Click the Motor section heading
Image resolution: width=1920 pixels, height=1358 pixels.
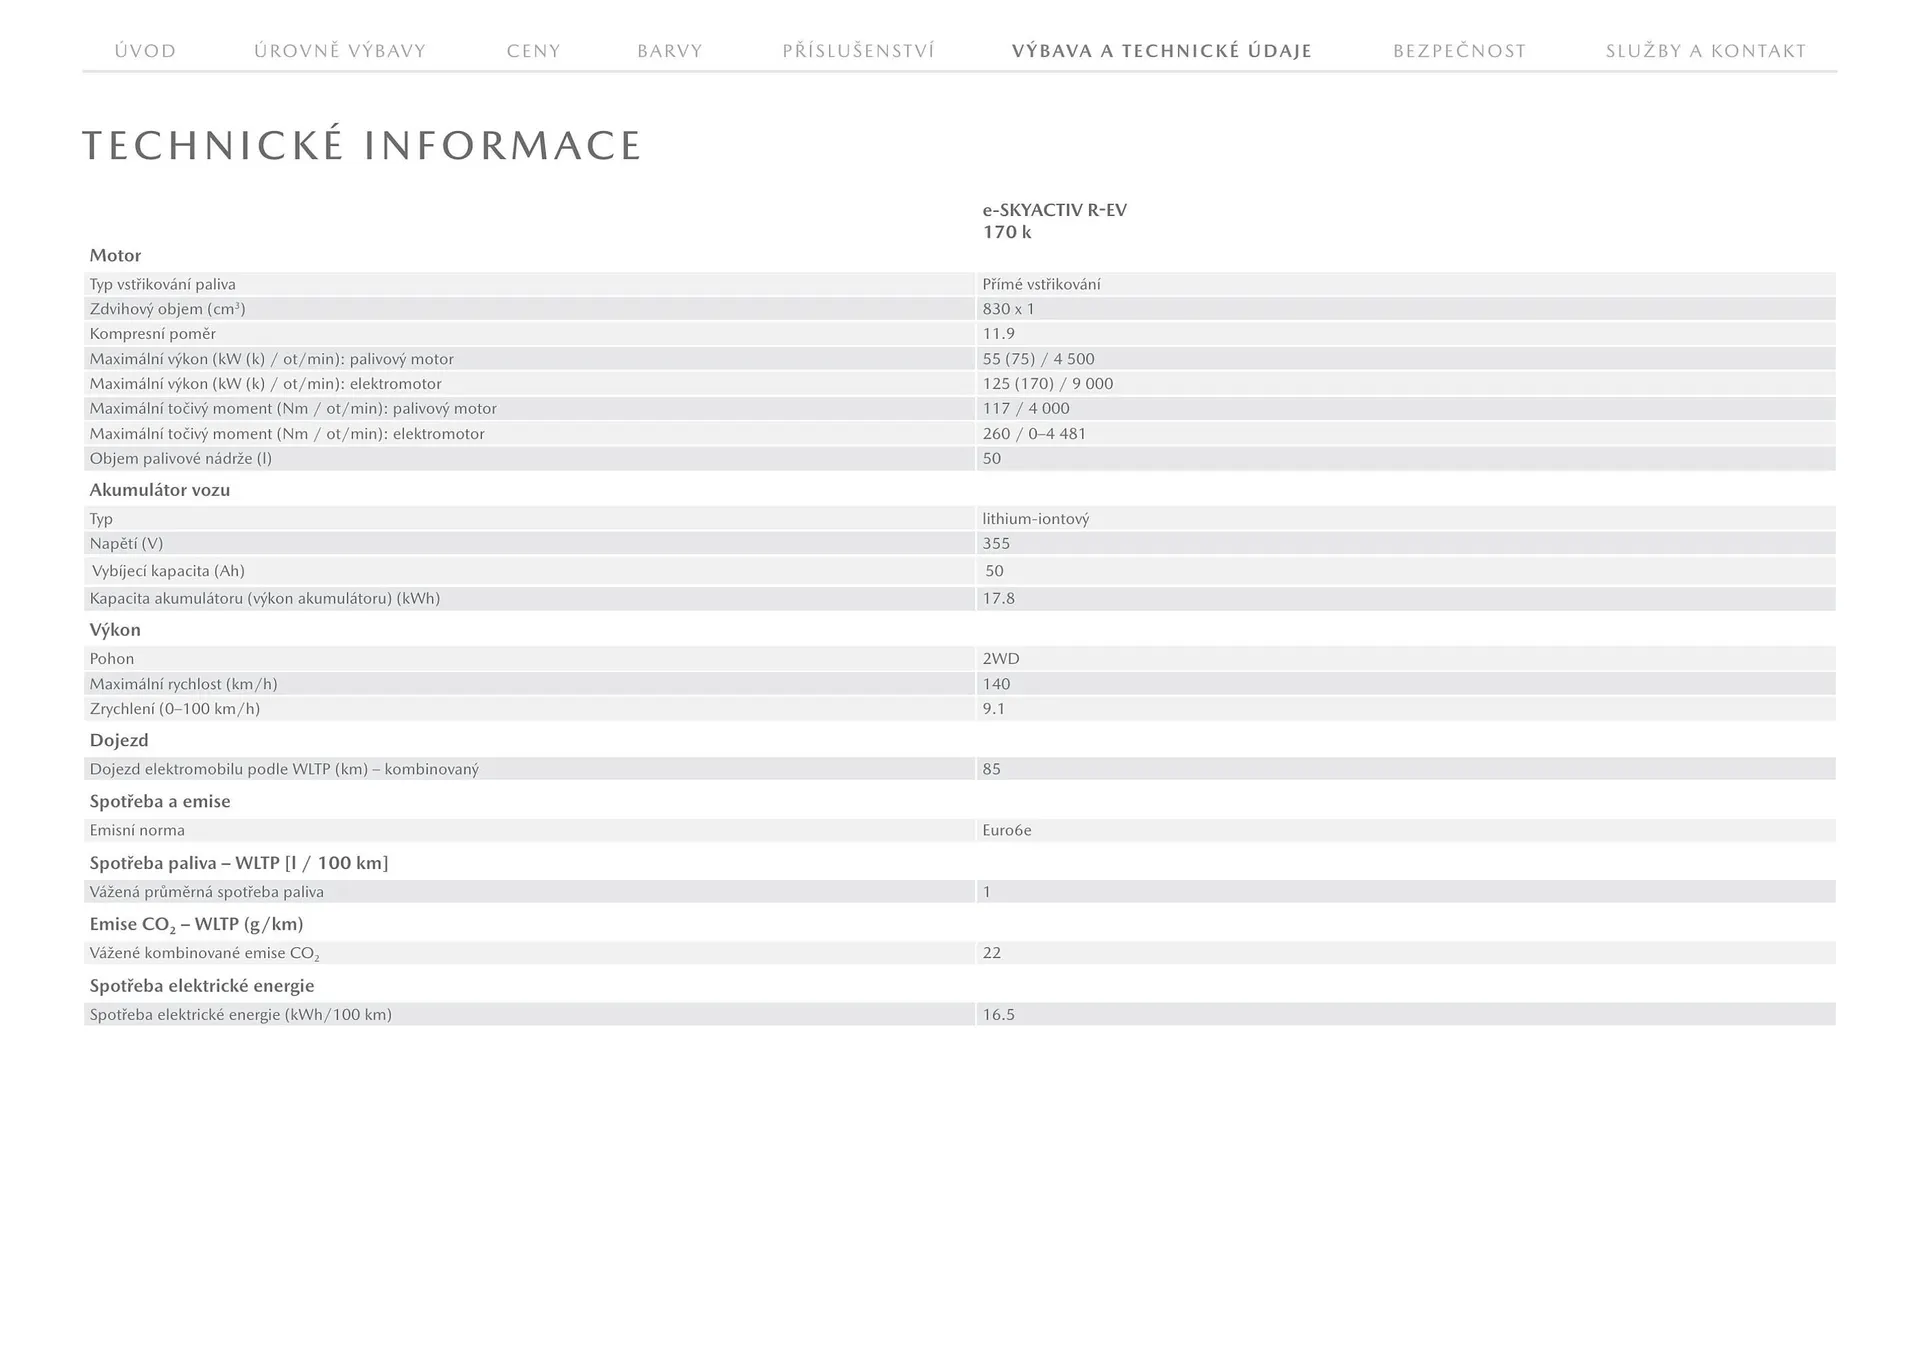[x=115, y=255]
